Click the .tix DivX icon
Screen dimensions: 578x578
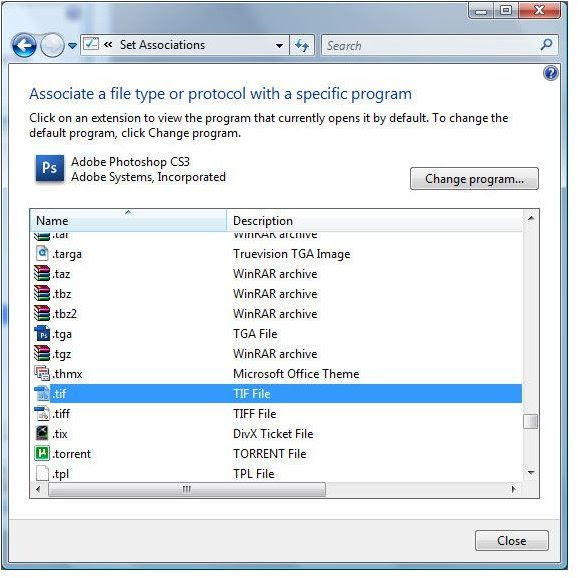click(x=42, y=434)
